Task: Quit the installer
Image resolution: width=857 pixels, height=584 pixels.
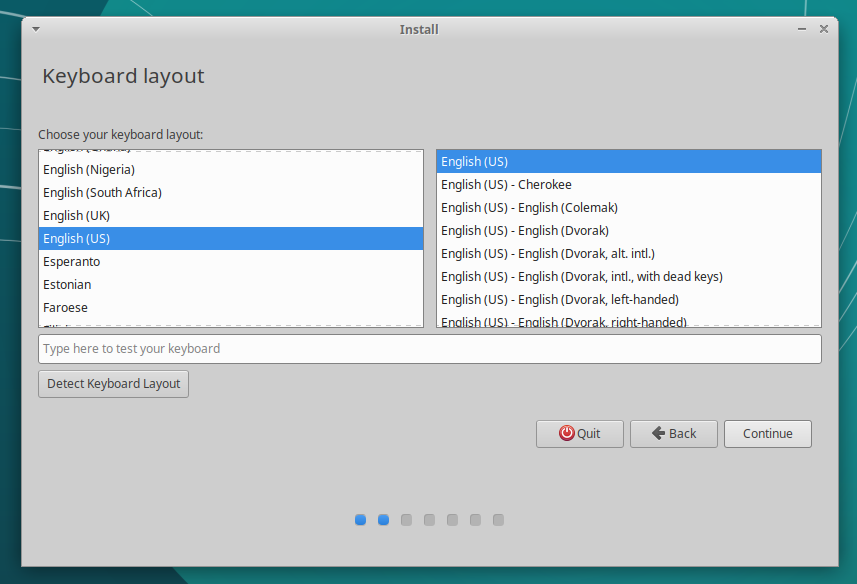Action: point(579,434)
